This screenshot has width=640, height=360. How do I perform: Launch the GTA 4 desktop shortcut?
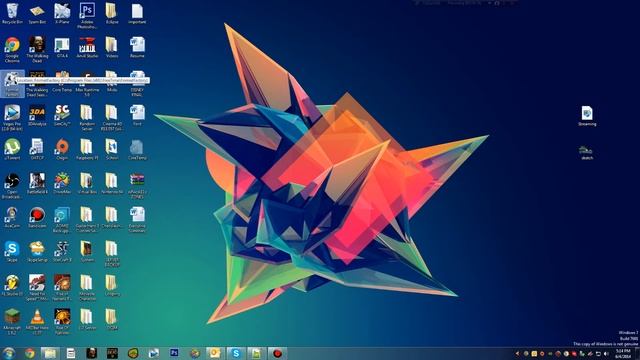pos(62,48)
